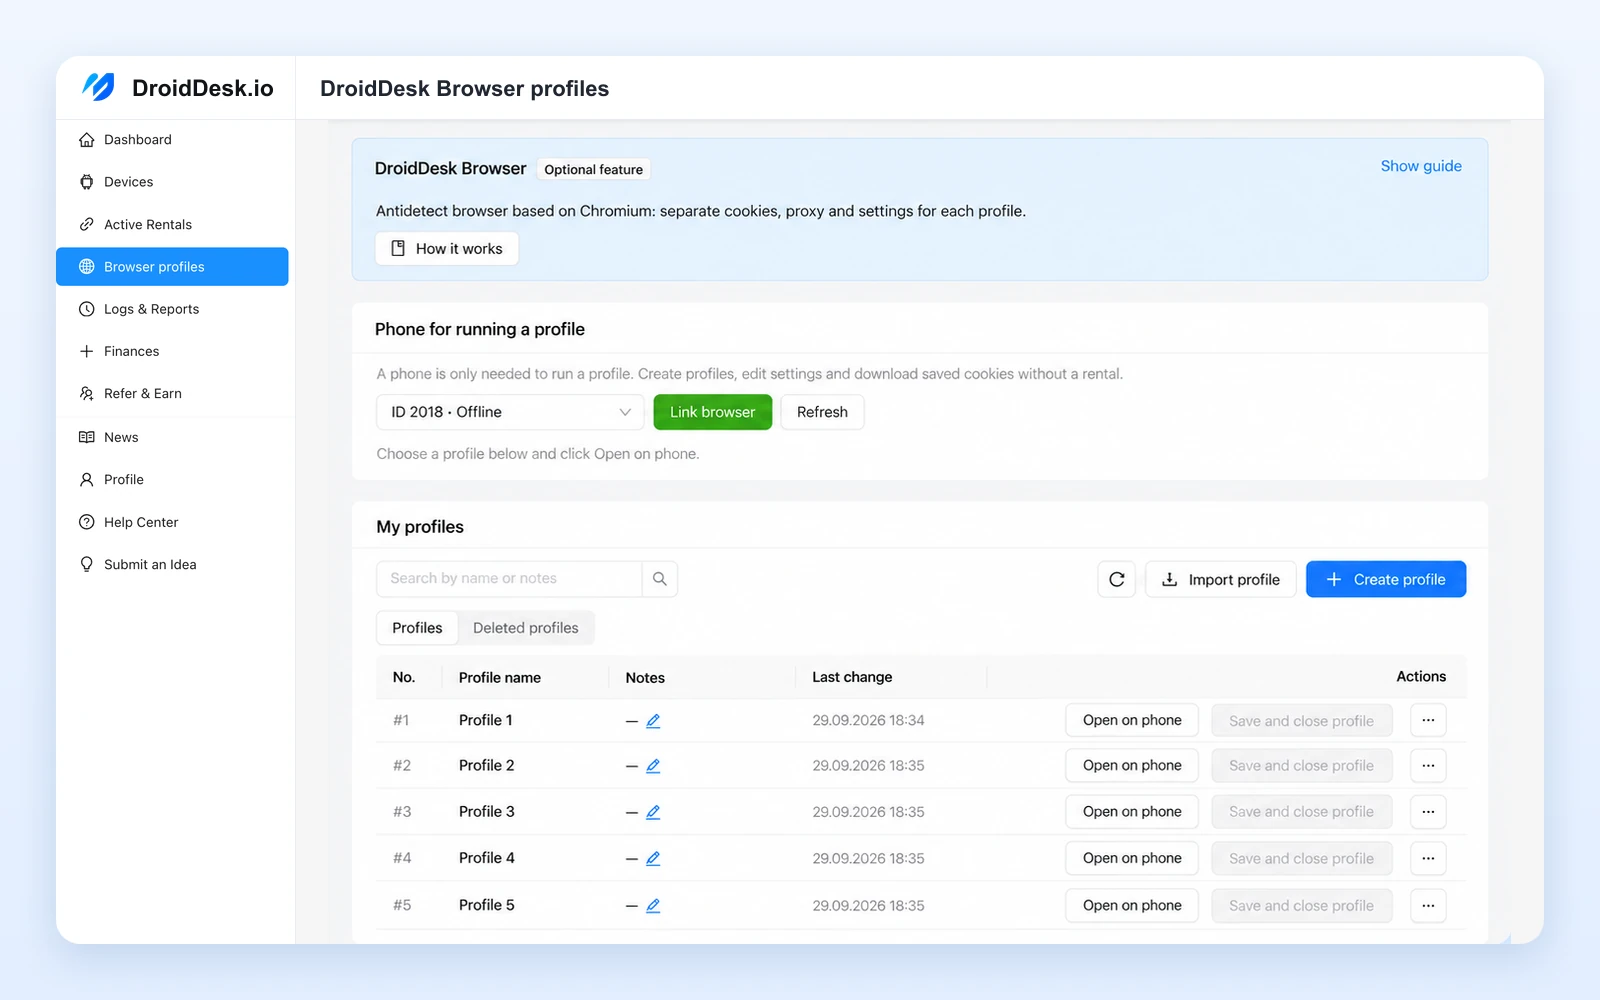Save and close profile for Profile 4

click(1302, 858)
